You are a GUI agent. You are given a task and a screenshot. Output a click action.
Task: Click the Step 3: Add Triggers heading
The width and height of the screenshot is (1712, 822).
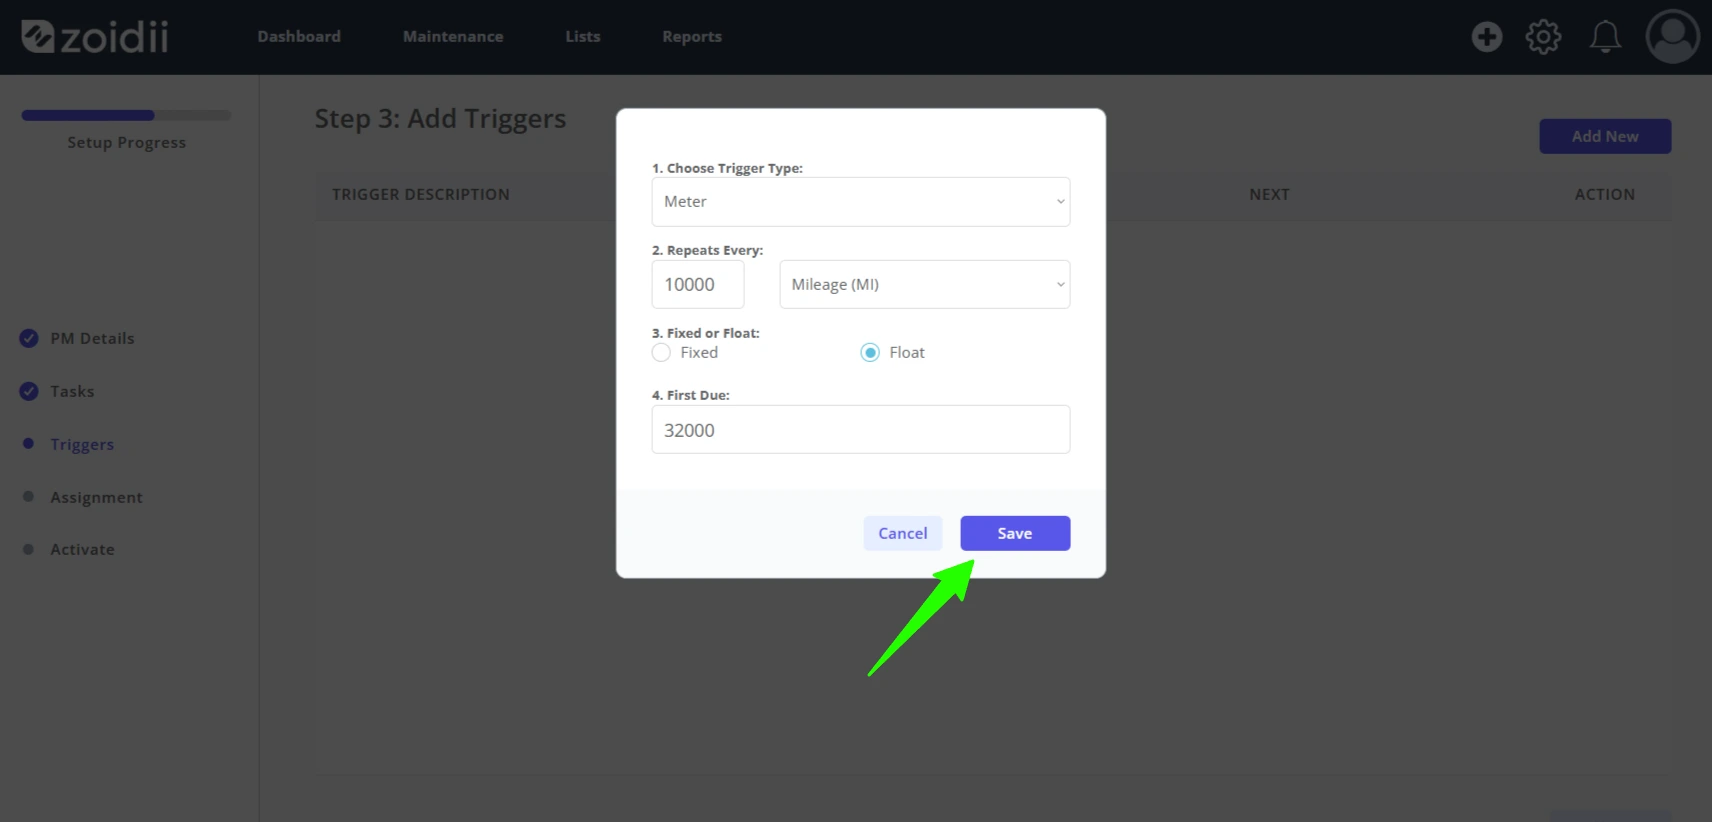[440, 118]
